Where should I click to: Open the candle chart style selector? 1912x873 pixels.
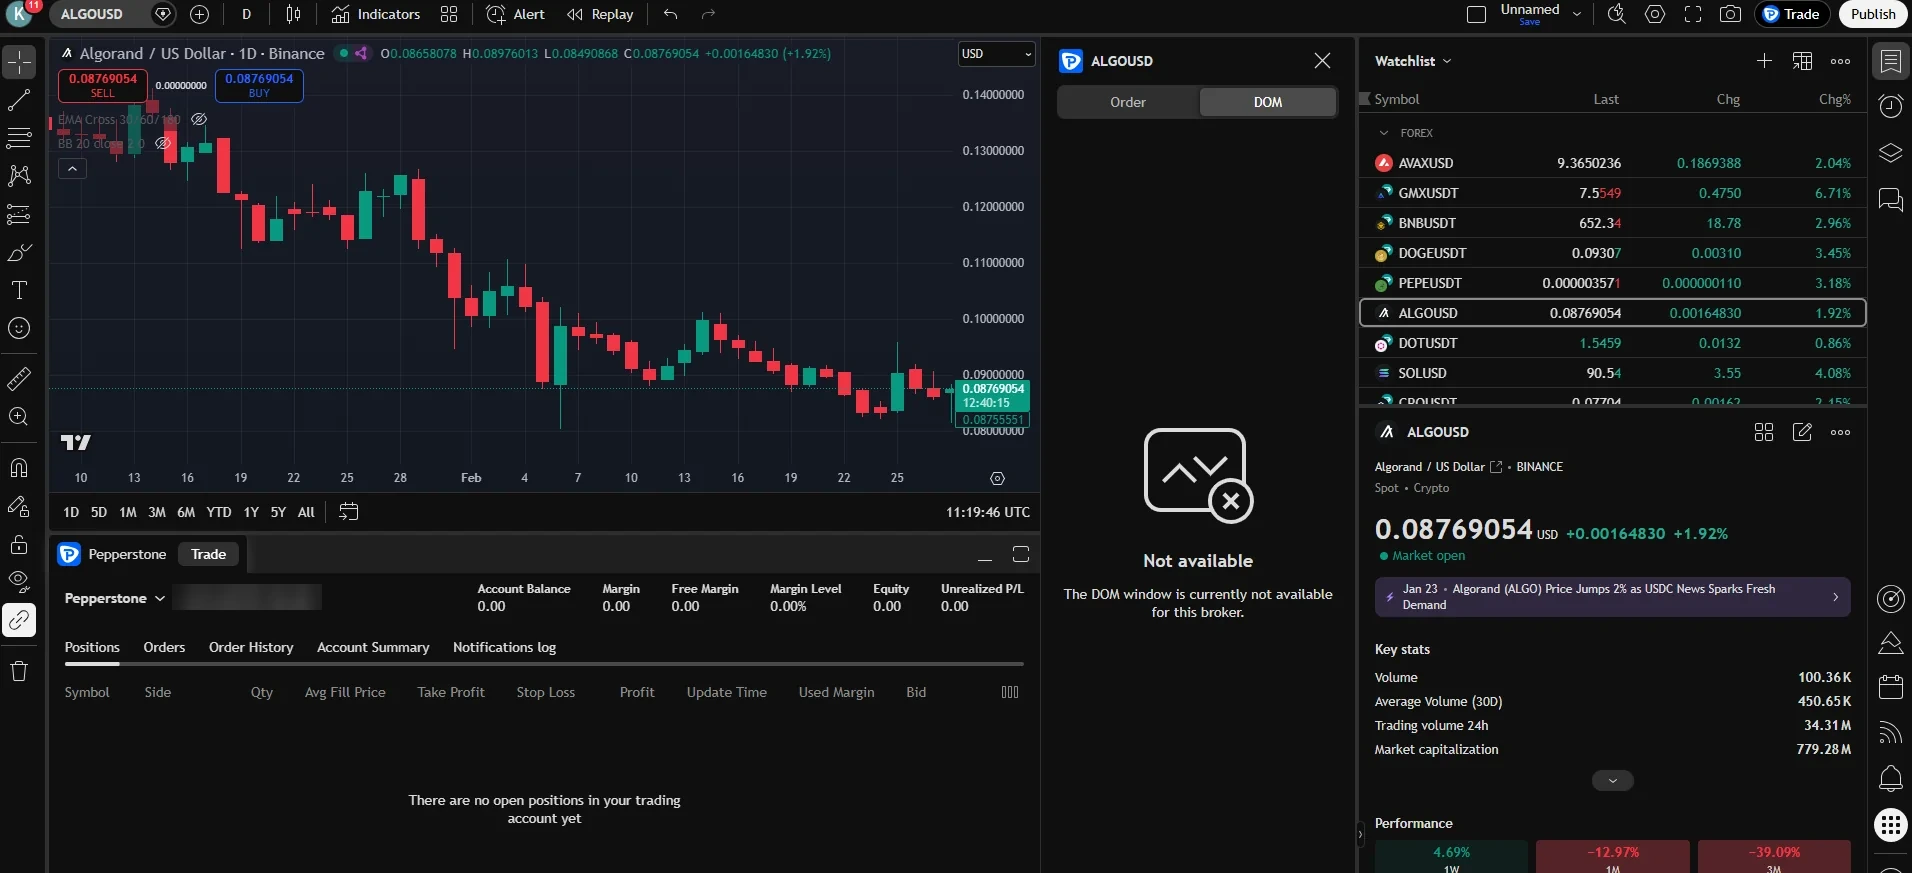click(x=293, y=14)
